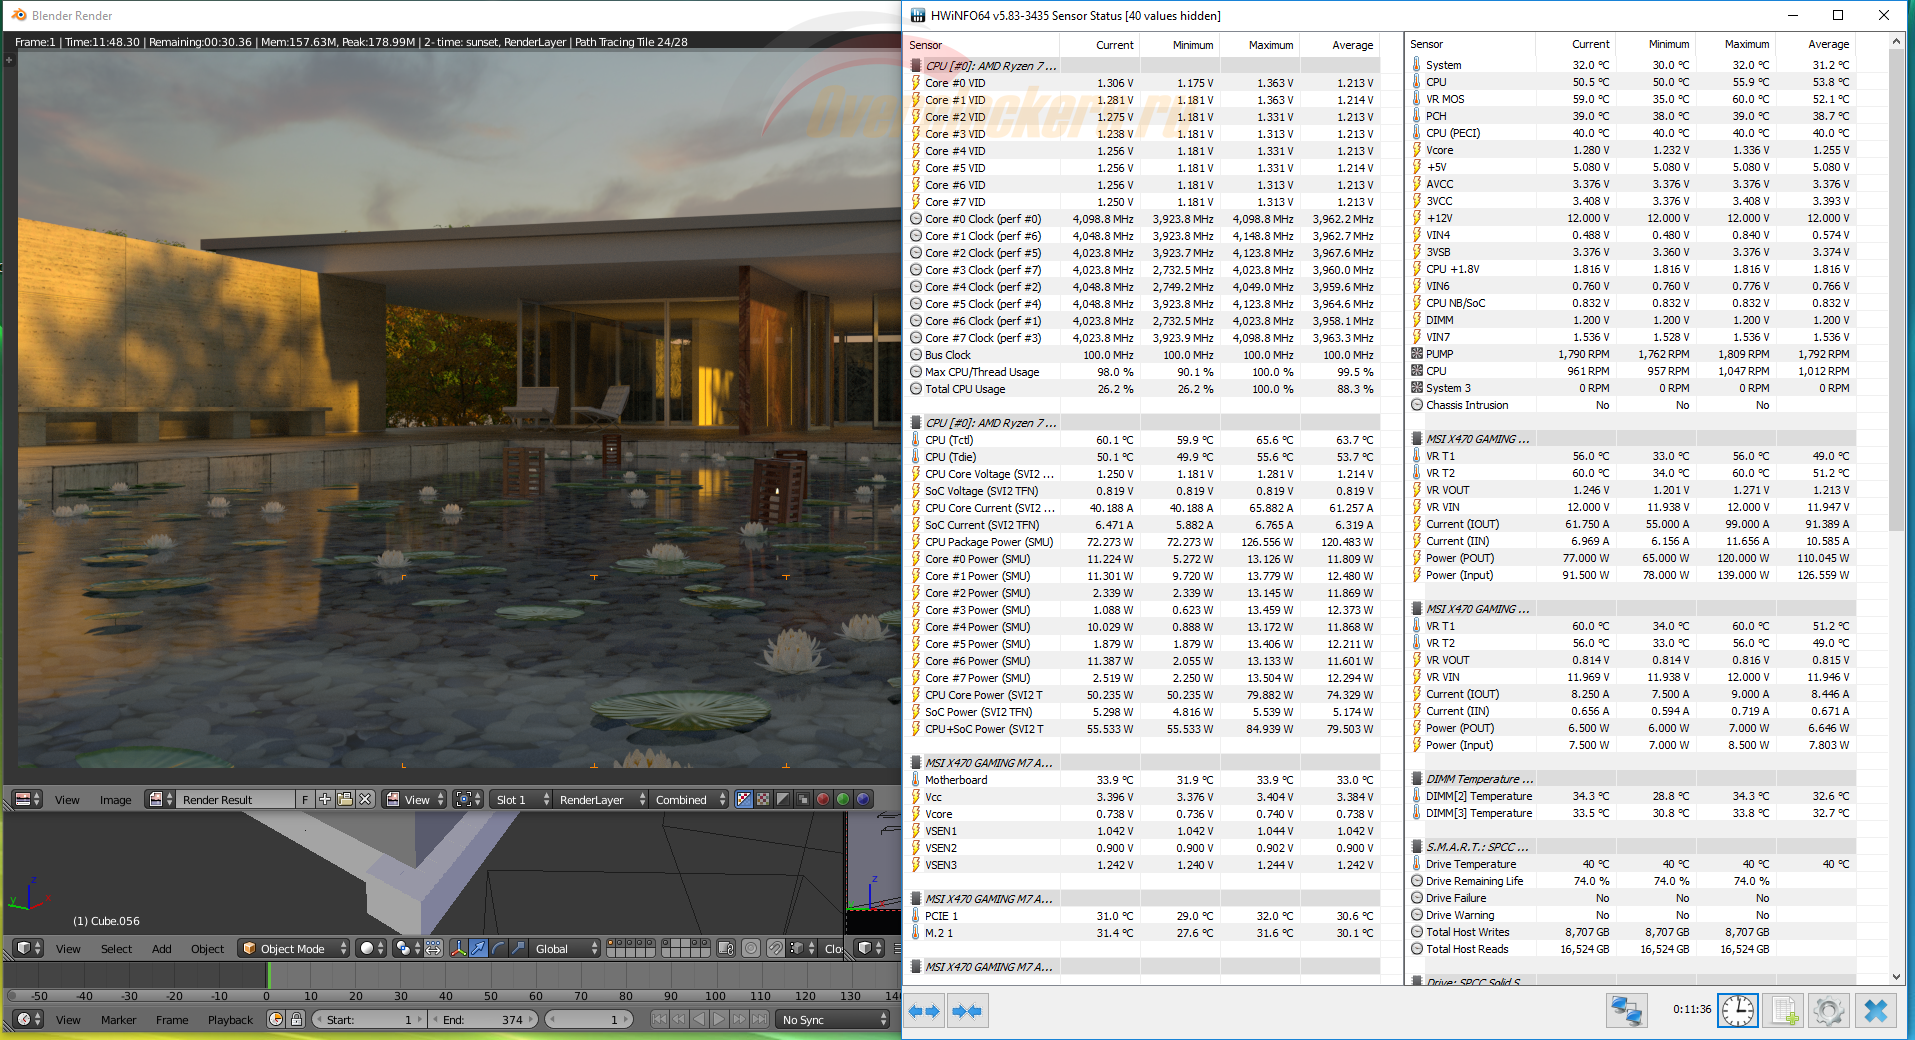The width and height of the screenshot is (1915, 1040).
Task: Open HWiNFO sensor settings gear
Action: (1829, 1011)
